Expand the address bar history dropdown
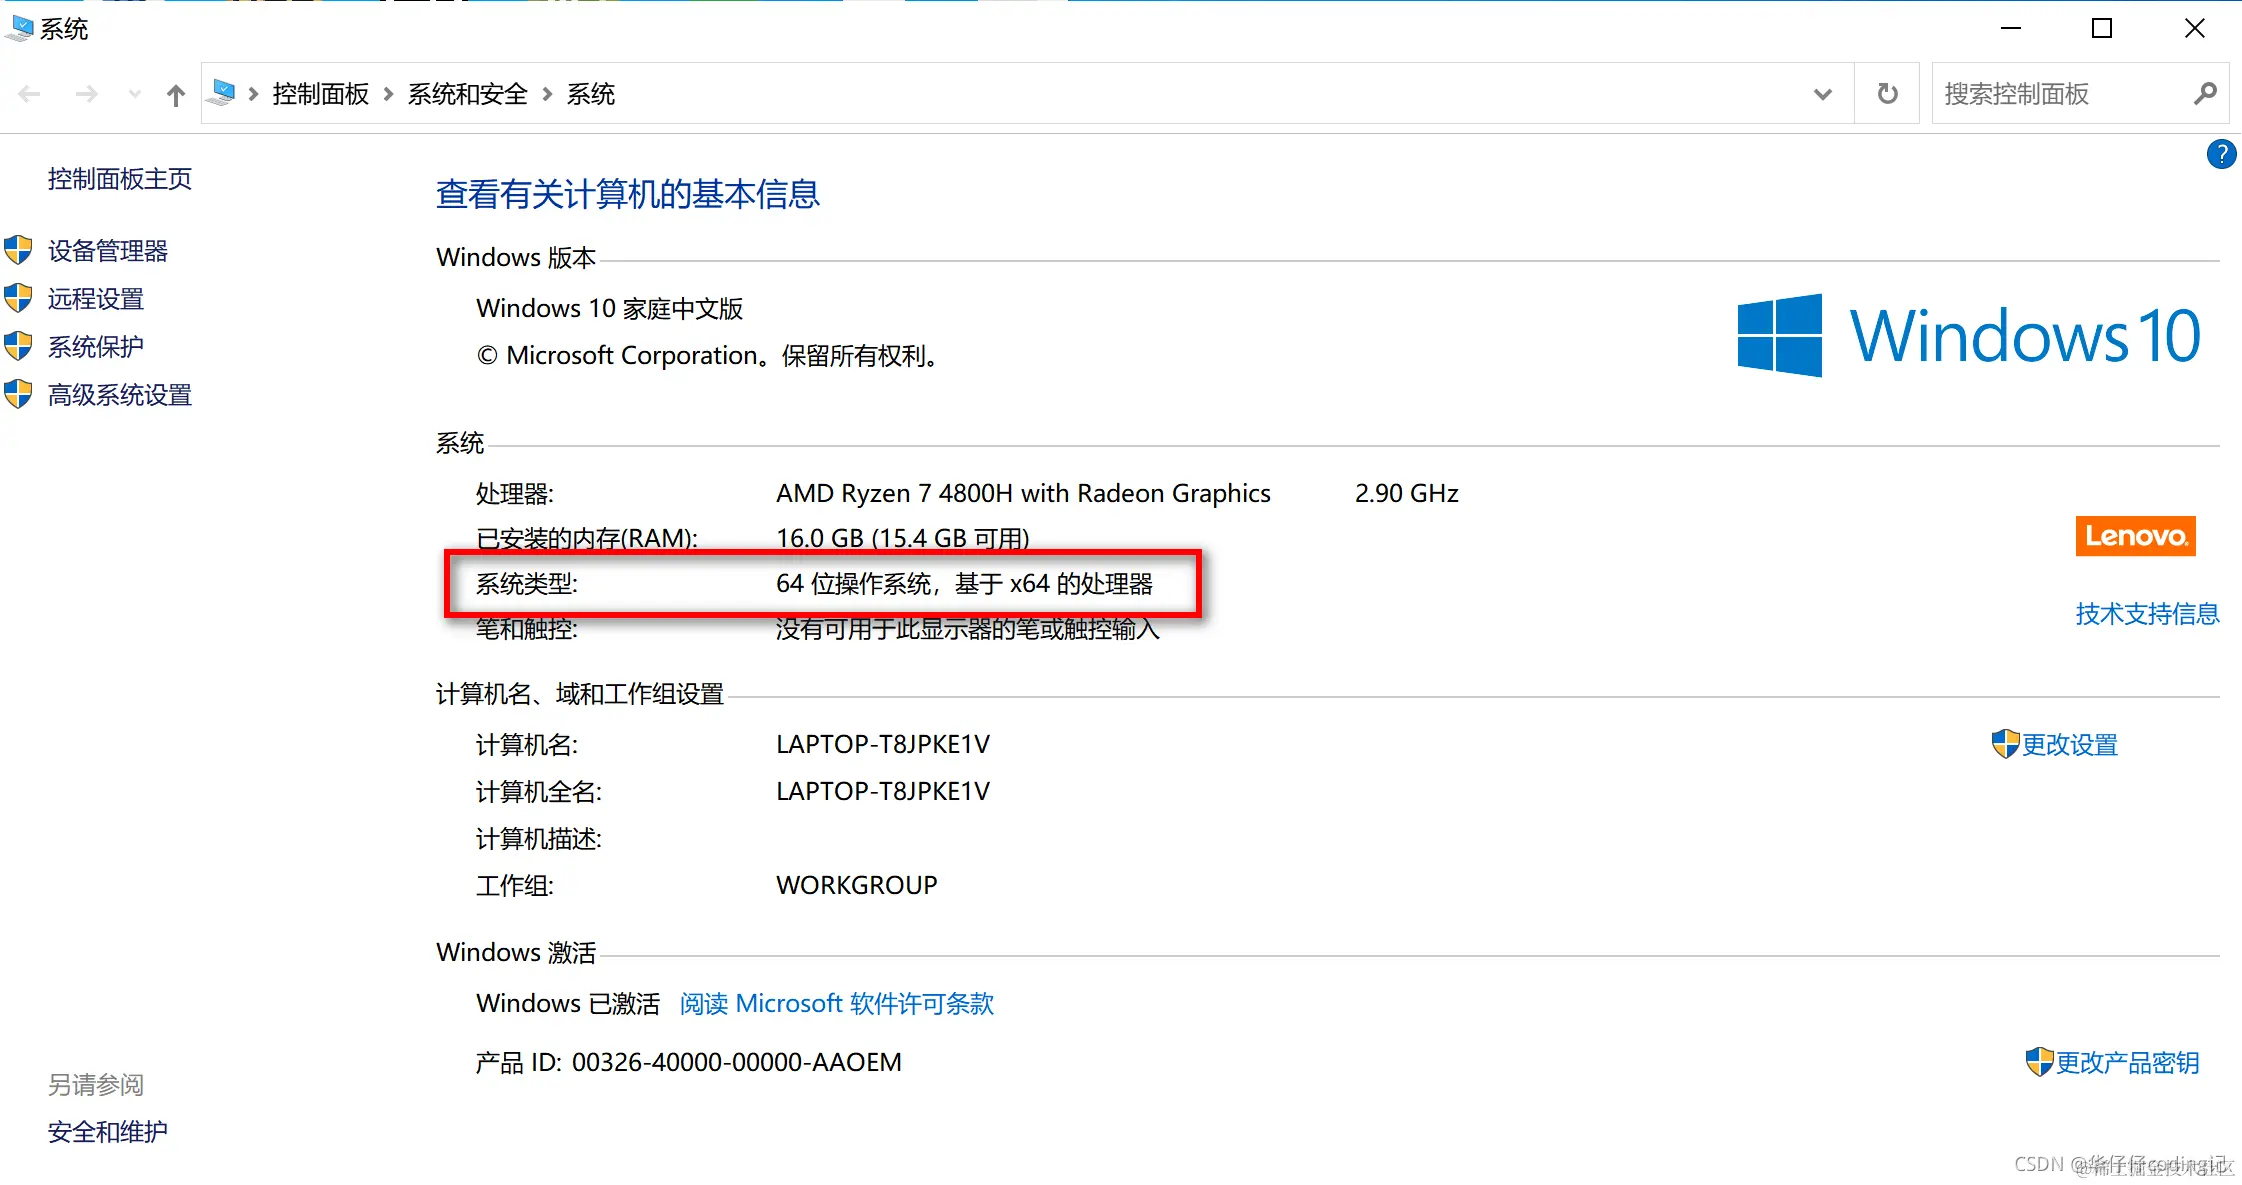This screenshot has width=2242, height=1185. pyautogui.click(x=1822, y=94)
